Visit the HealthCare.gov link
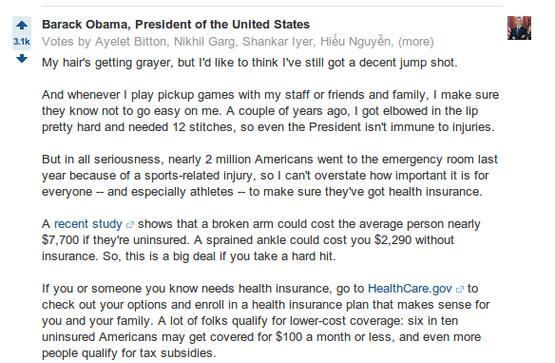 (410, 288)
